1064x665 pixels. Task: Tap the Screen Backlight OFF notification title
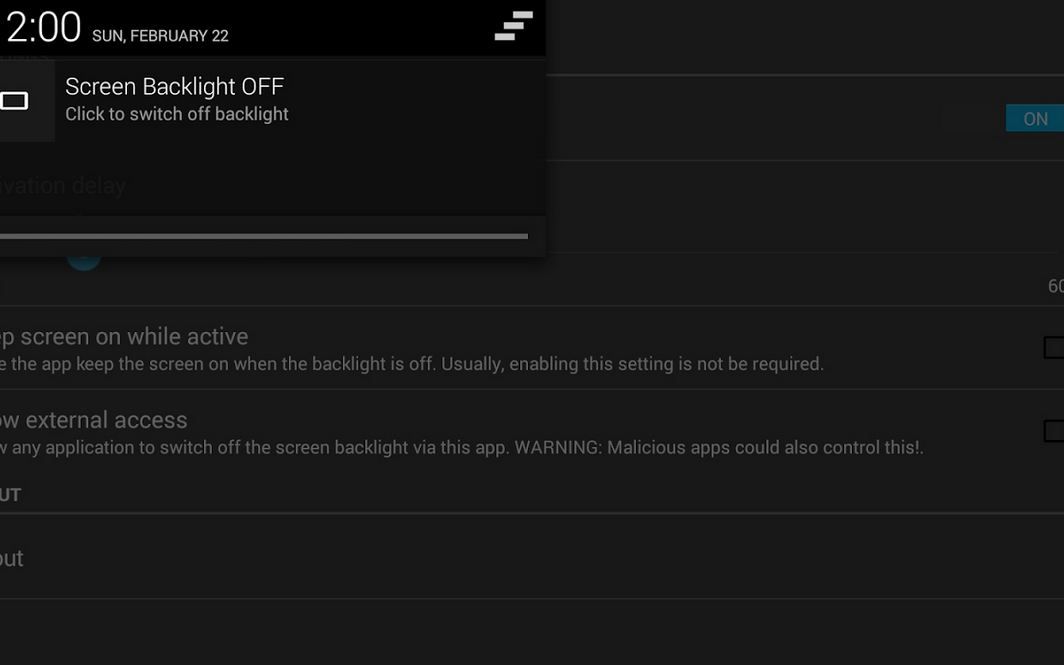[x=174, y=87]
